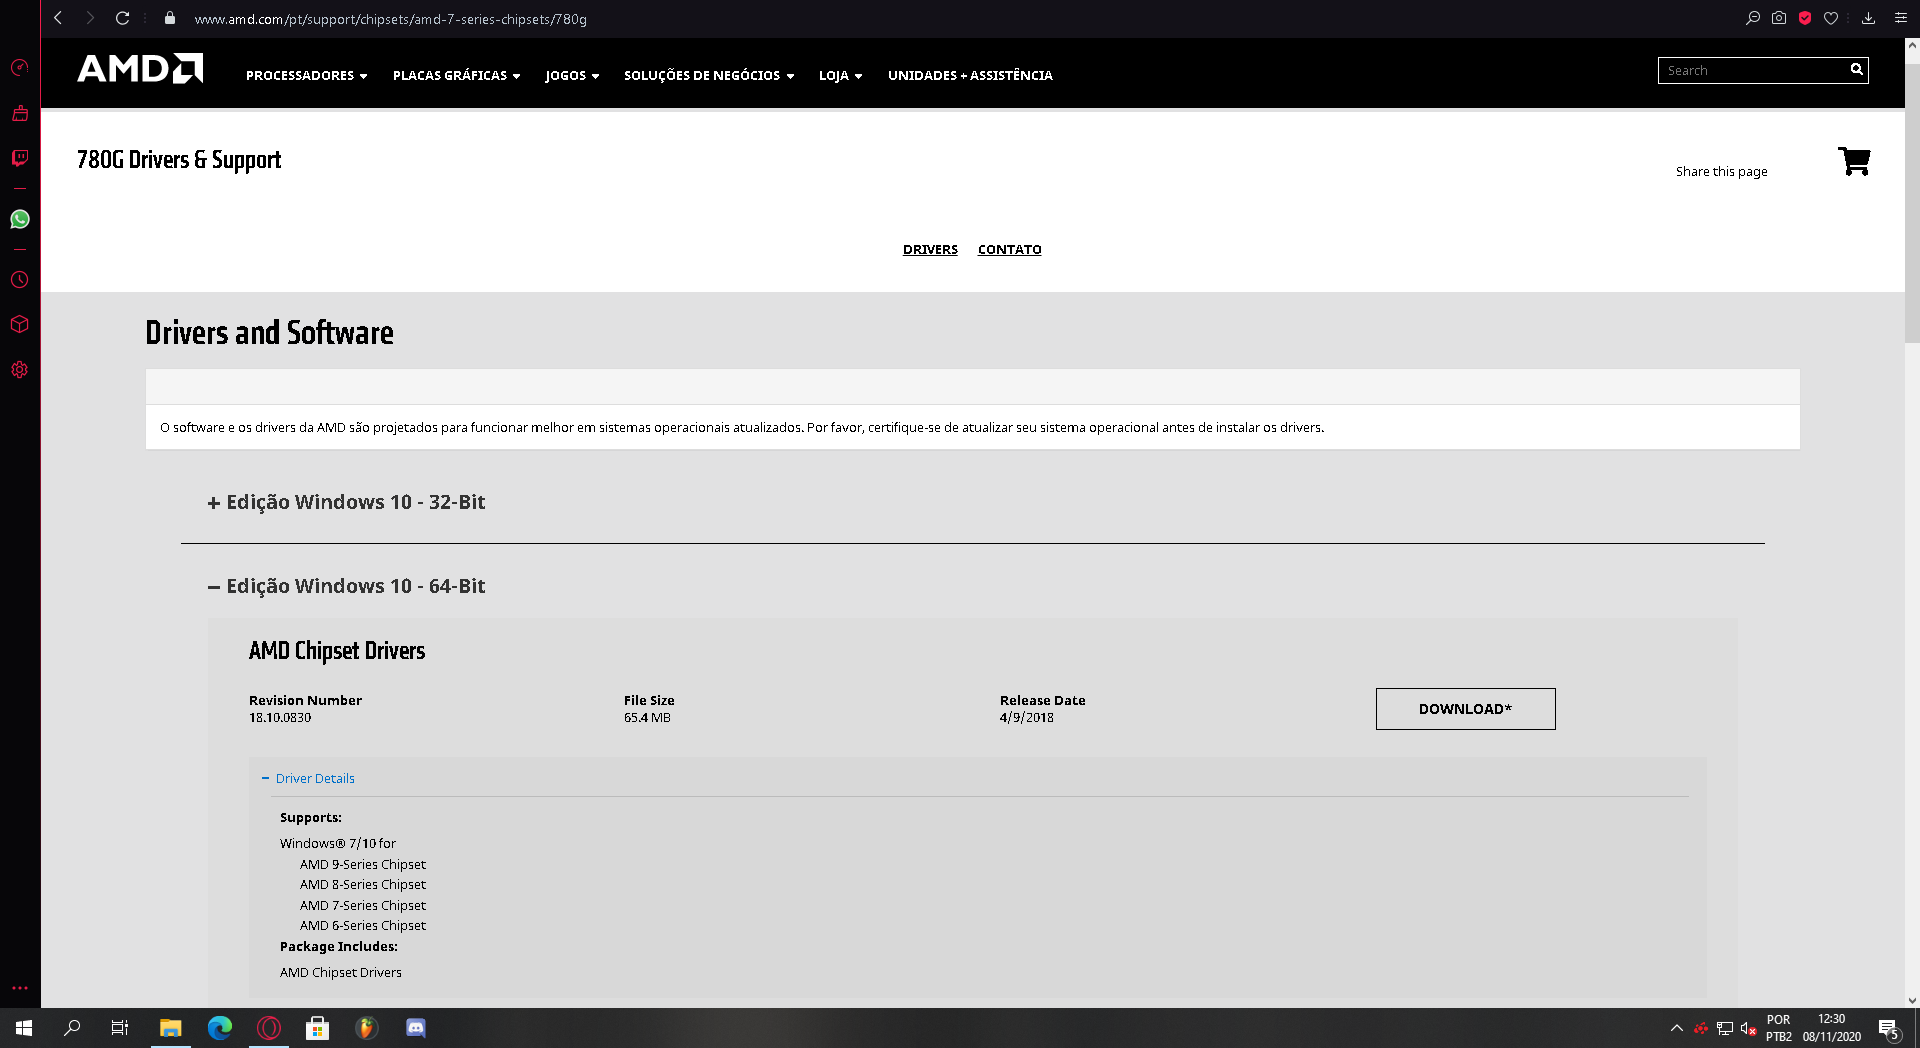Open Twitch in the sidebar
The image size is (1920, 1048).
click(x=19, y=158)
